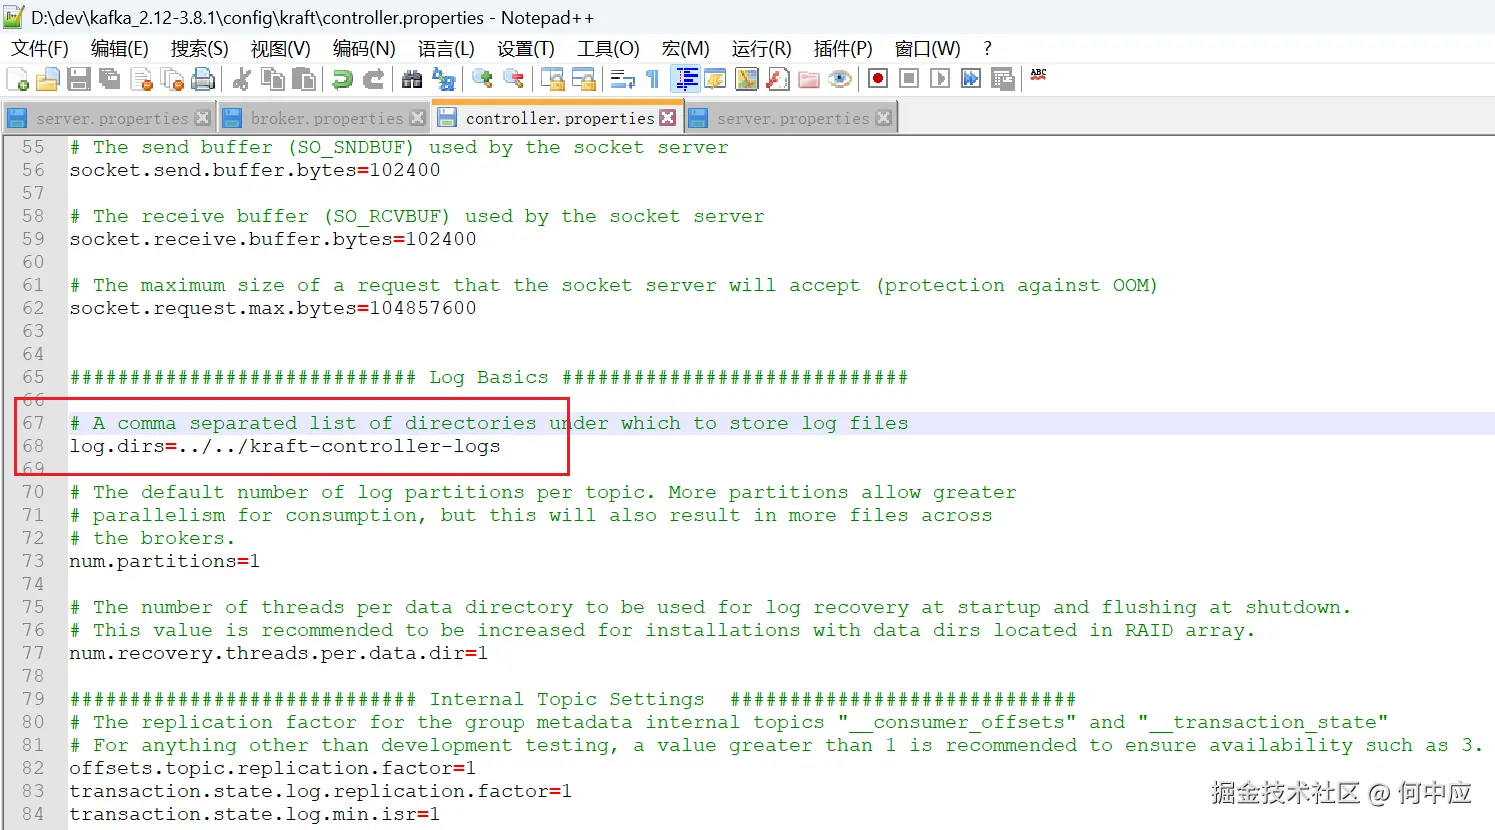The height and width of the screenshot is (830, 1495).
Task: Click line number 73 in the margin
Action: pyautogui.click(x=33, y=561)
